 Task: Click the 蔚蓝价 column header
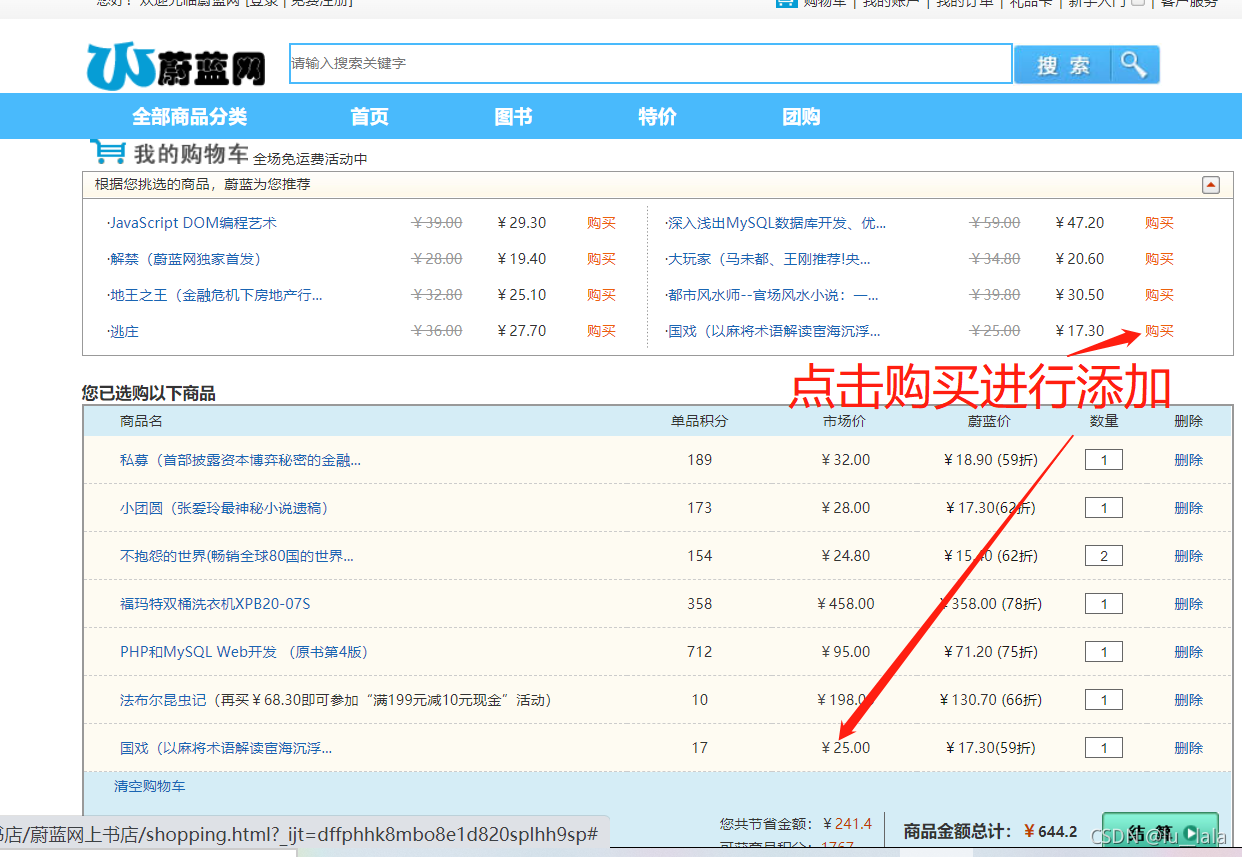coord(989,421)
